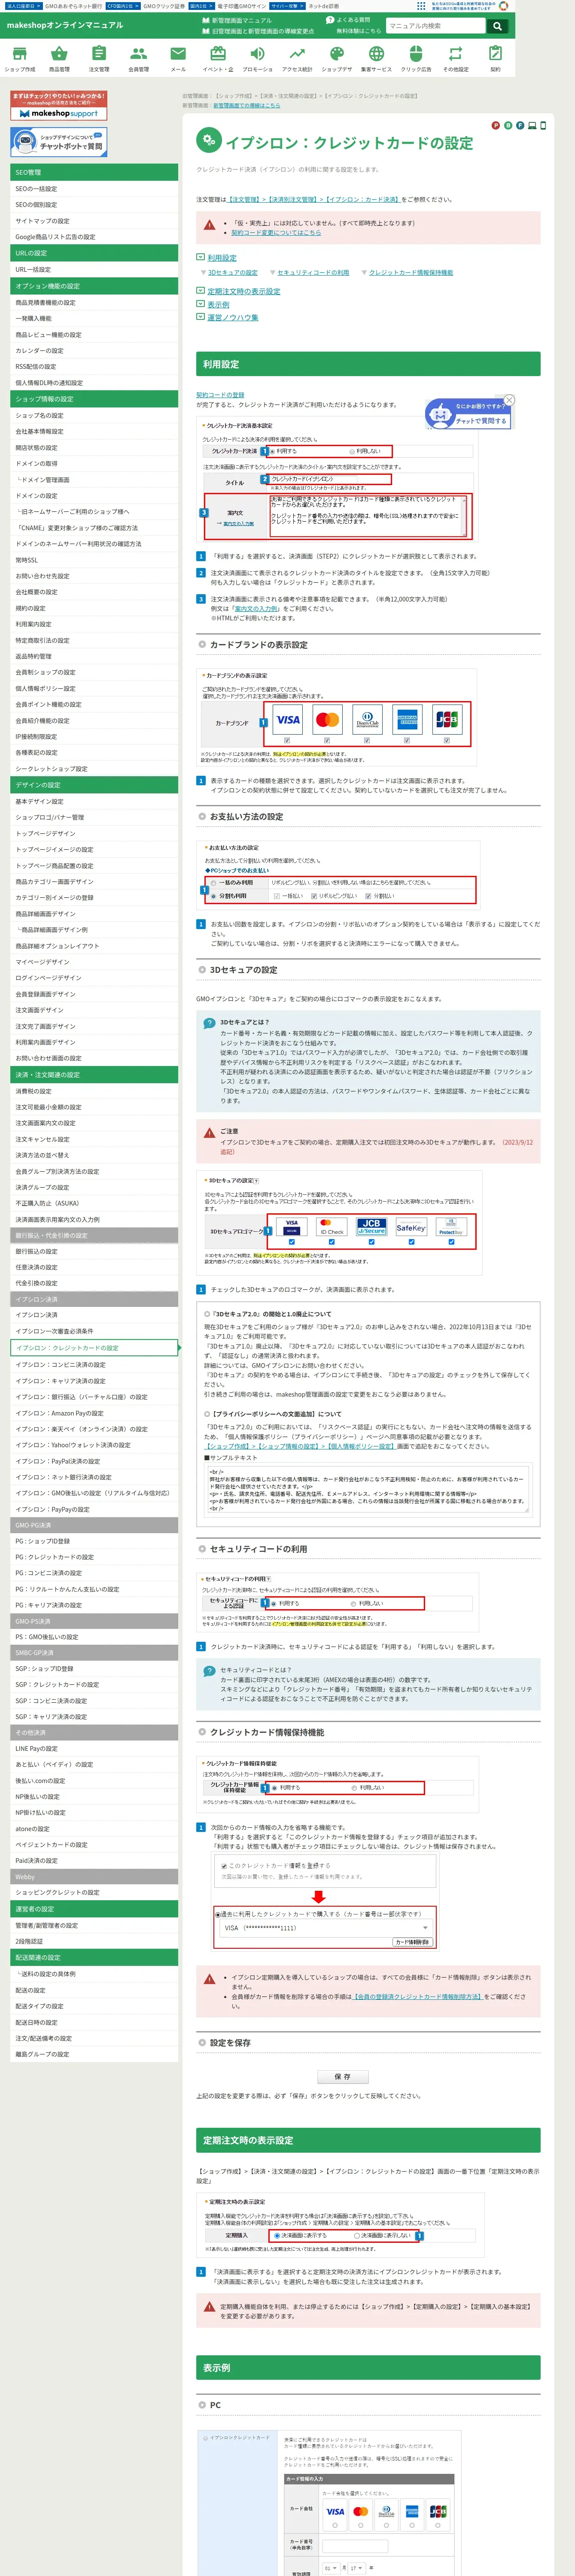The height and width of the screenshot is (2576, 575).
Task: Click the マニュアル内検索 search field
Action: [x=435, y=26]
